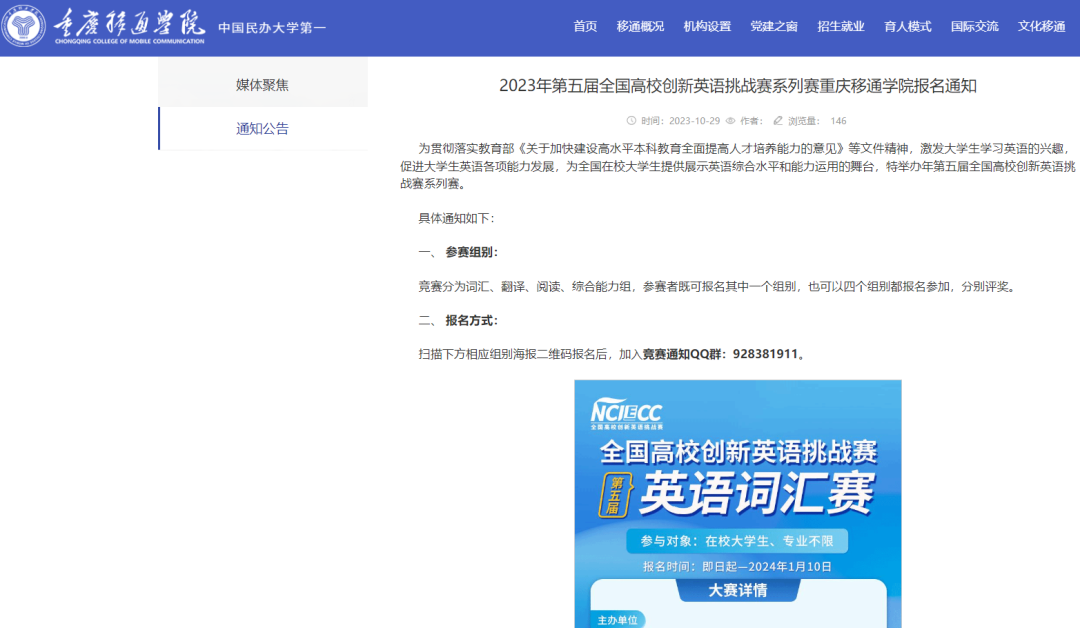Select the 媒体聚焦 sidebar tab
The height and width of the screenshot is (628, 1080).
(x=262, y=85)
